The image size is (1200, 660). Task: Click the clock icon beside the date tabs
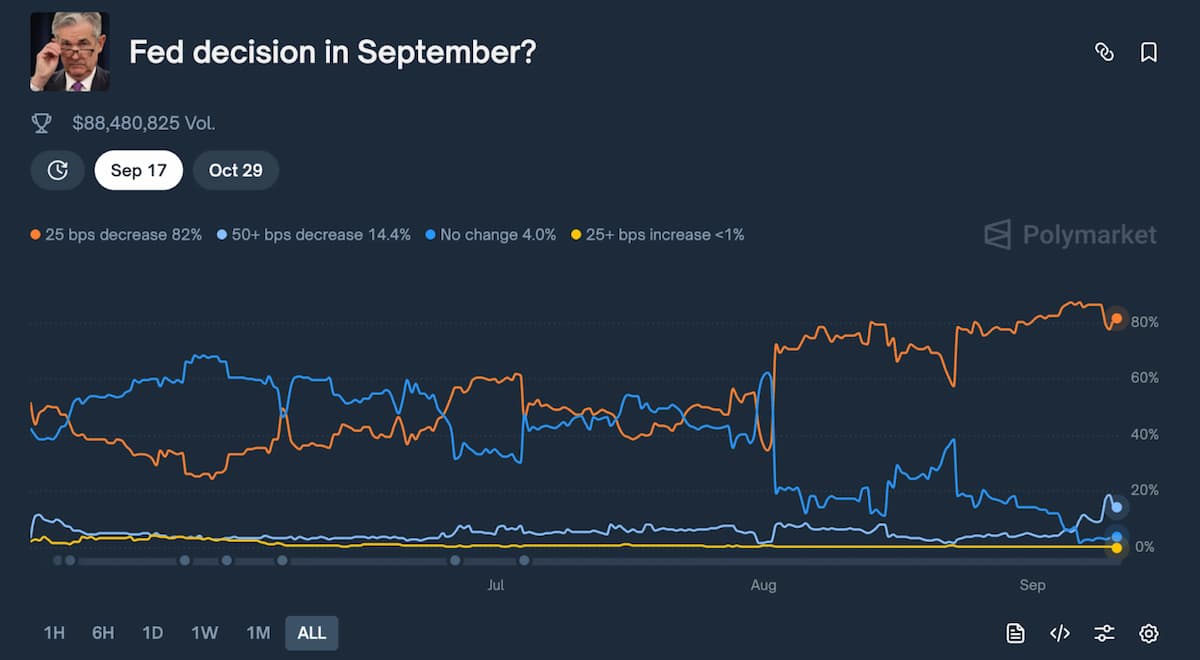point(57,170)
